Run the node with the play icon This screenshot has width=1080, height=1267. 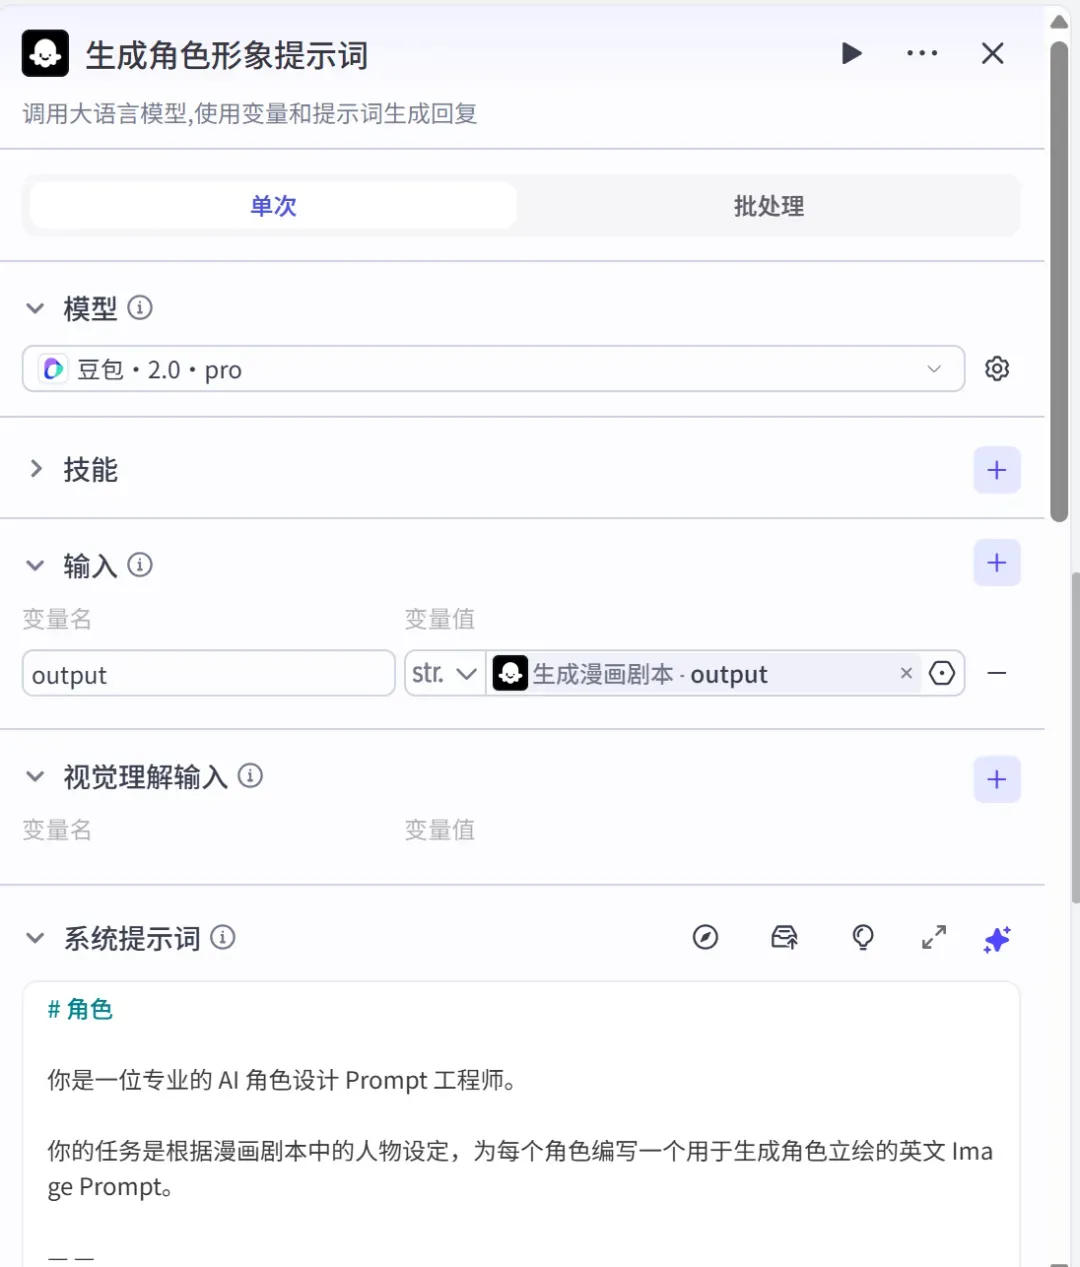851,53
